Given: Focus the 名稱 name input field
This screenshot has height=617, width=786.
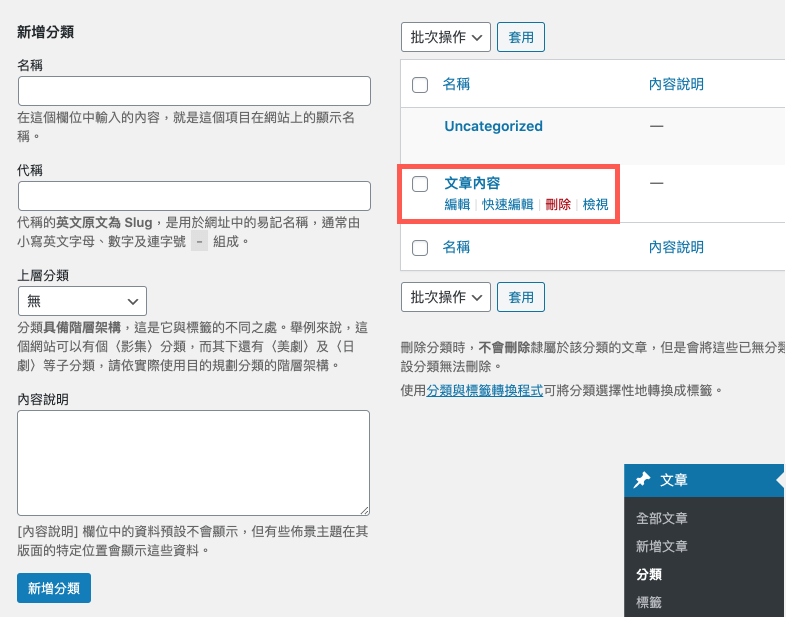Looking at the screenshot, I should coord(194,91).
